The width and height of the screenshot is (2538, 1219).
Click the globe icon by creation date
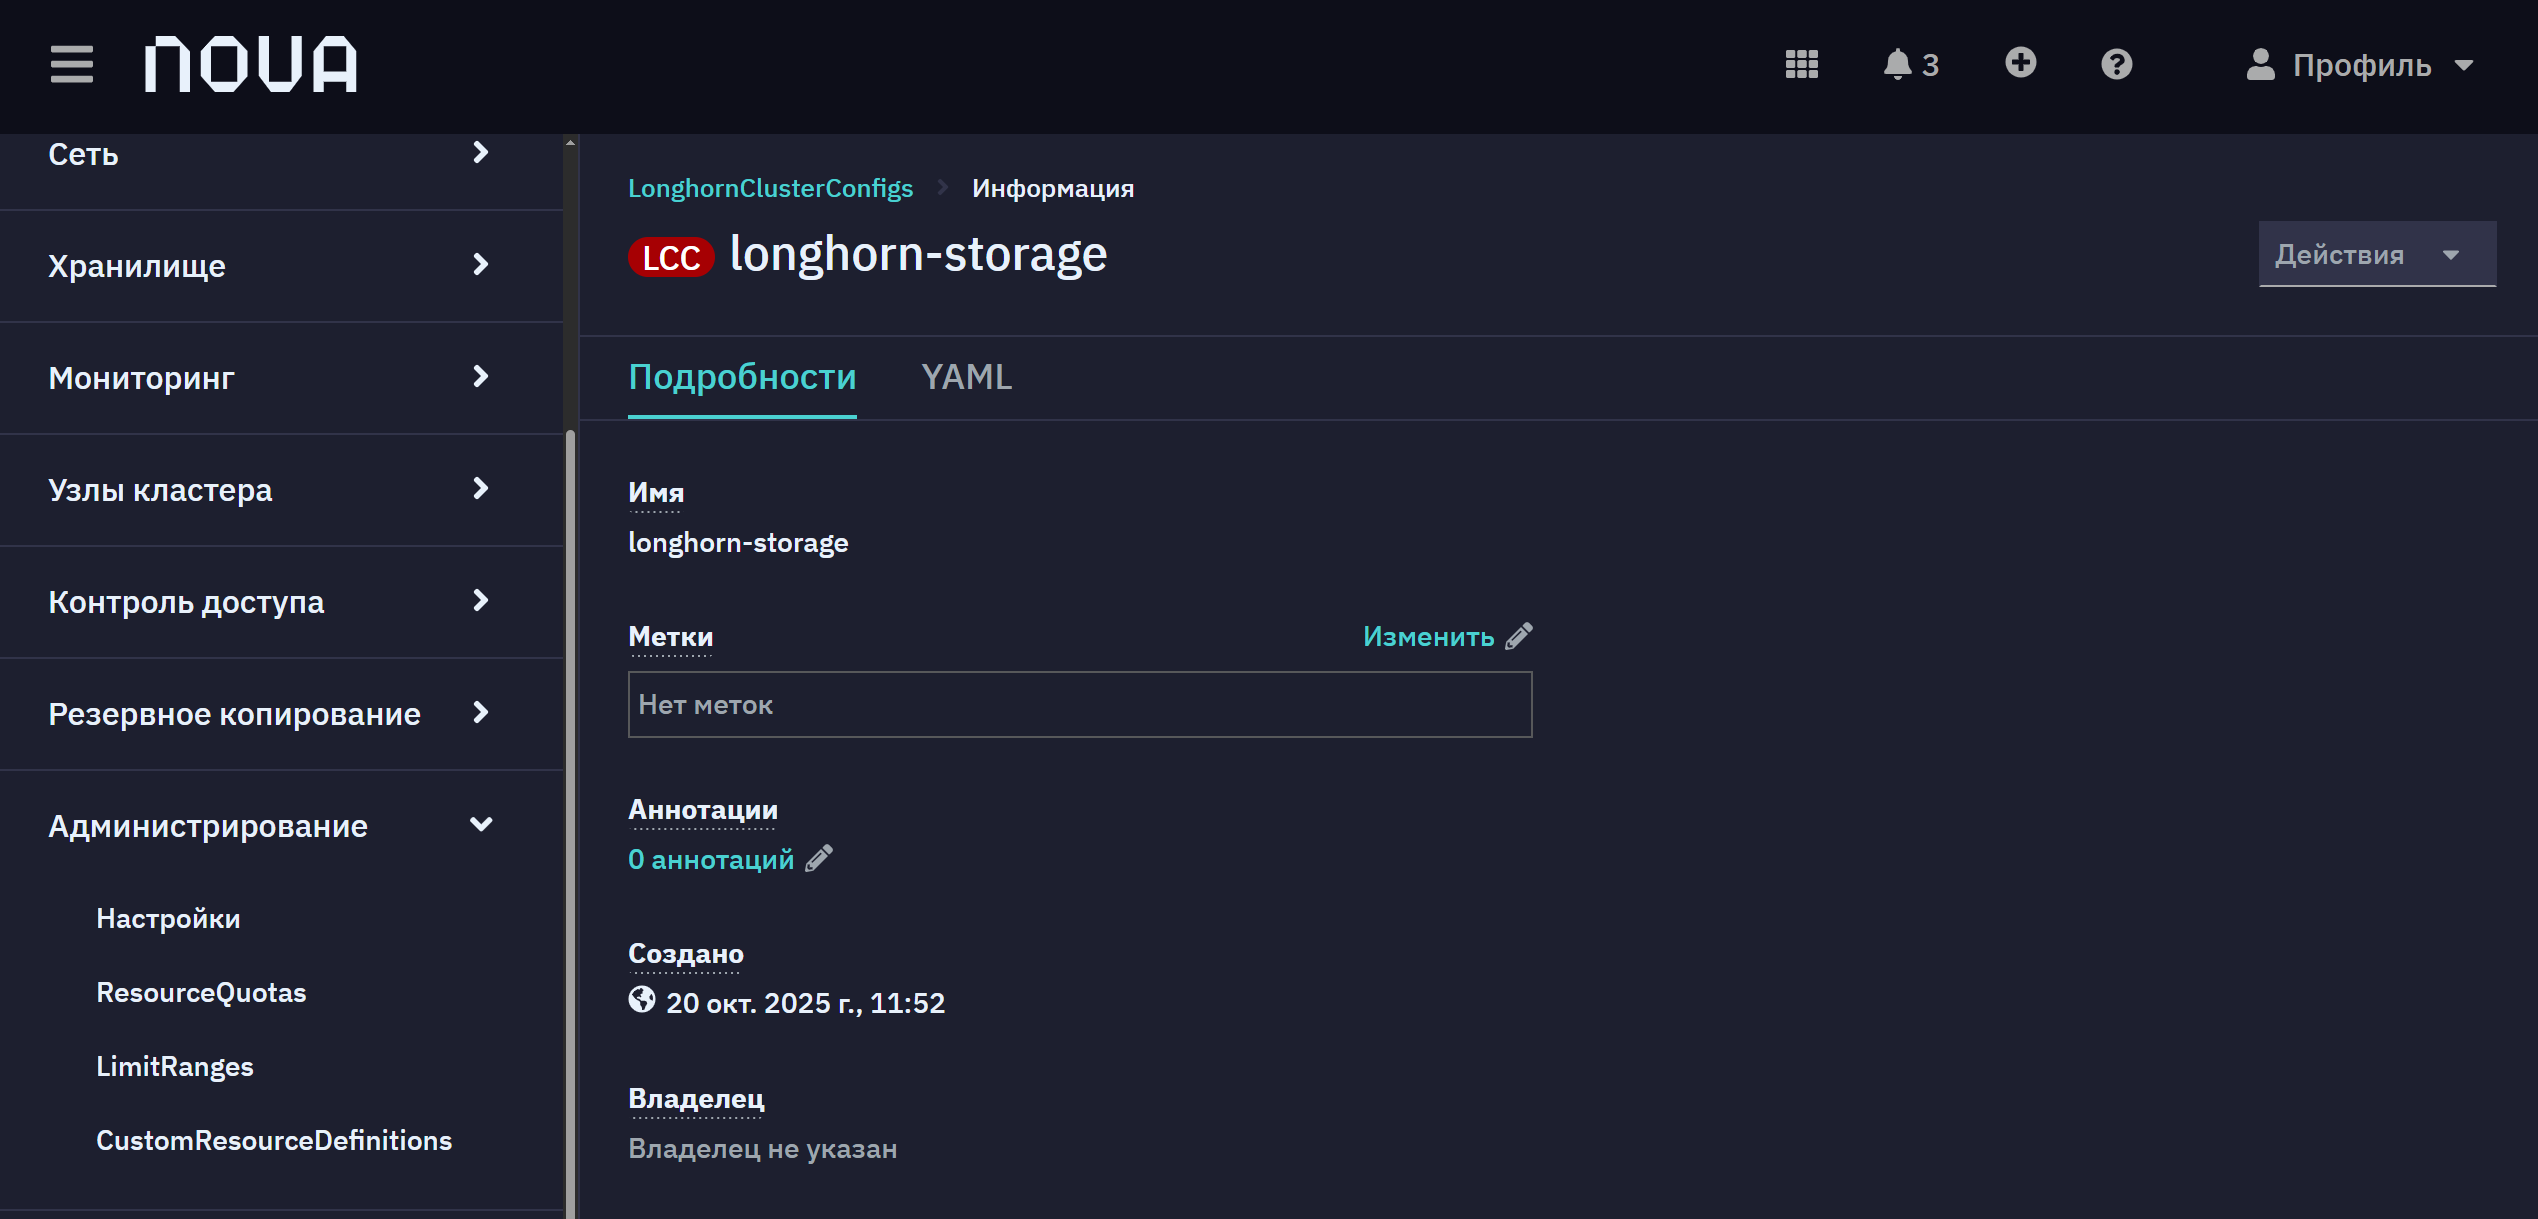(642, 1000)
